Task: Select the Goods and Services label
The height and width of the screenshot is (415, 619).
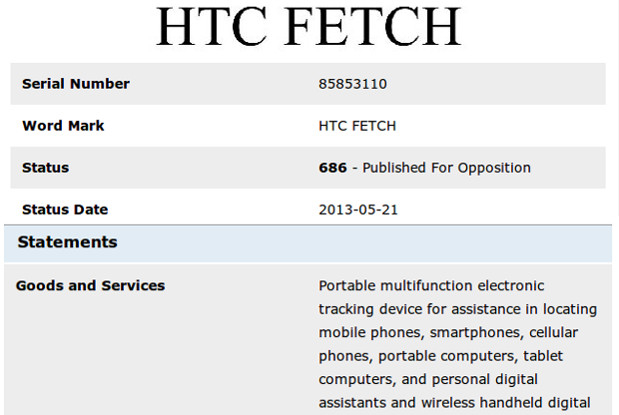Action: (x=90, y=286)
